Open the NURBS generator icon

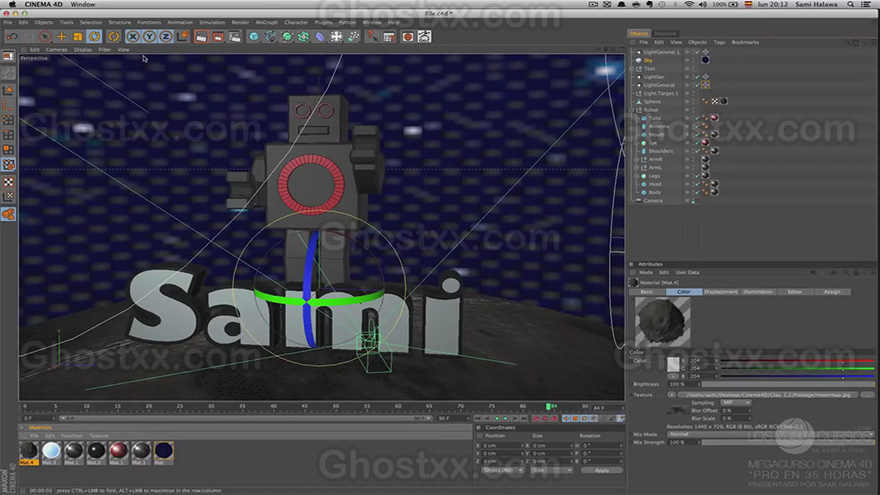point(287,36)
